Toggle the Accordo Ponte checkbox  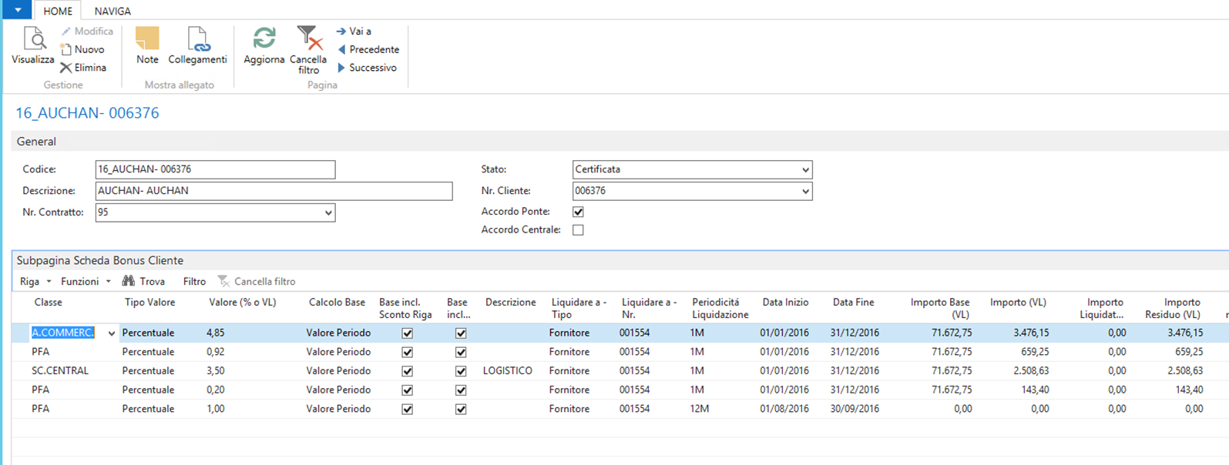[x=578, y=211]
